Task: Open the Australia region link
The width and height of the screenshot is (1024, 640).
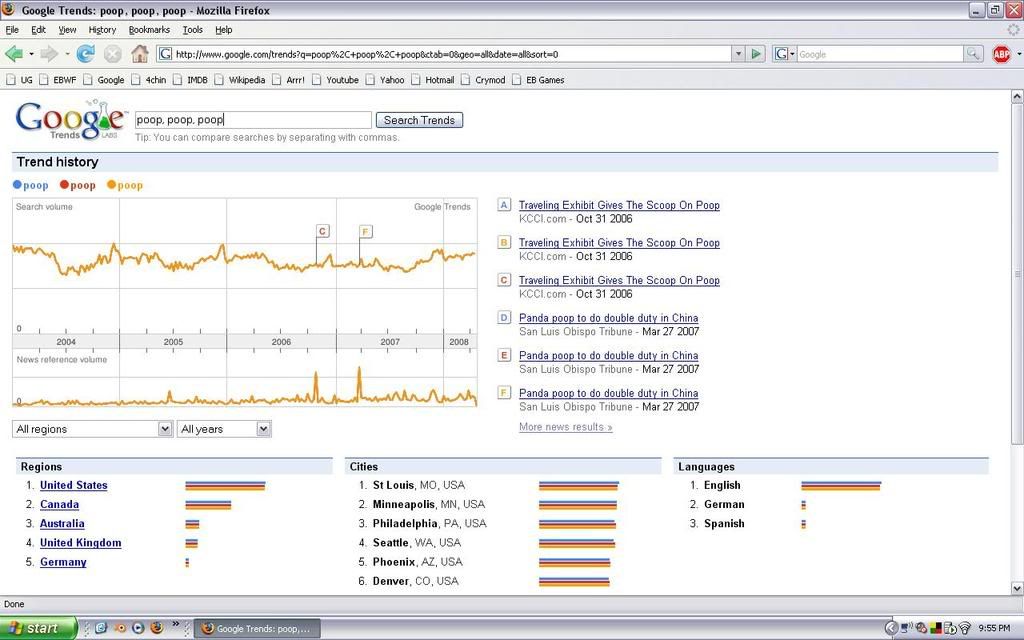Action: click(62, 524)
